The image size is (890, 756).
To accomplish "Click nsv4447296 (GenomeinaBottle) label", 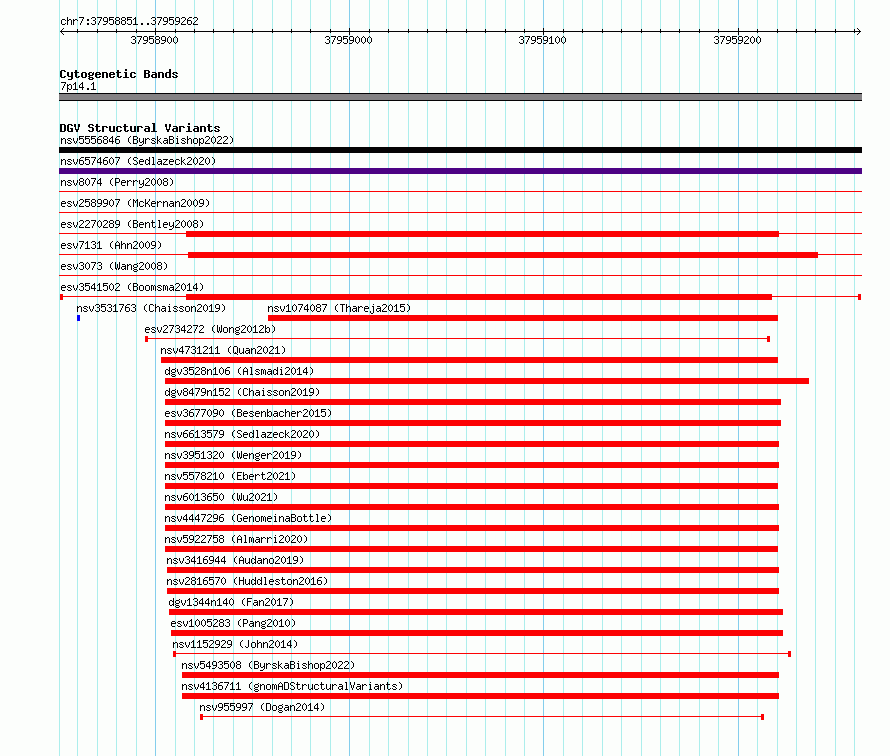I will 248,518.
